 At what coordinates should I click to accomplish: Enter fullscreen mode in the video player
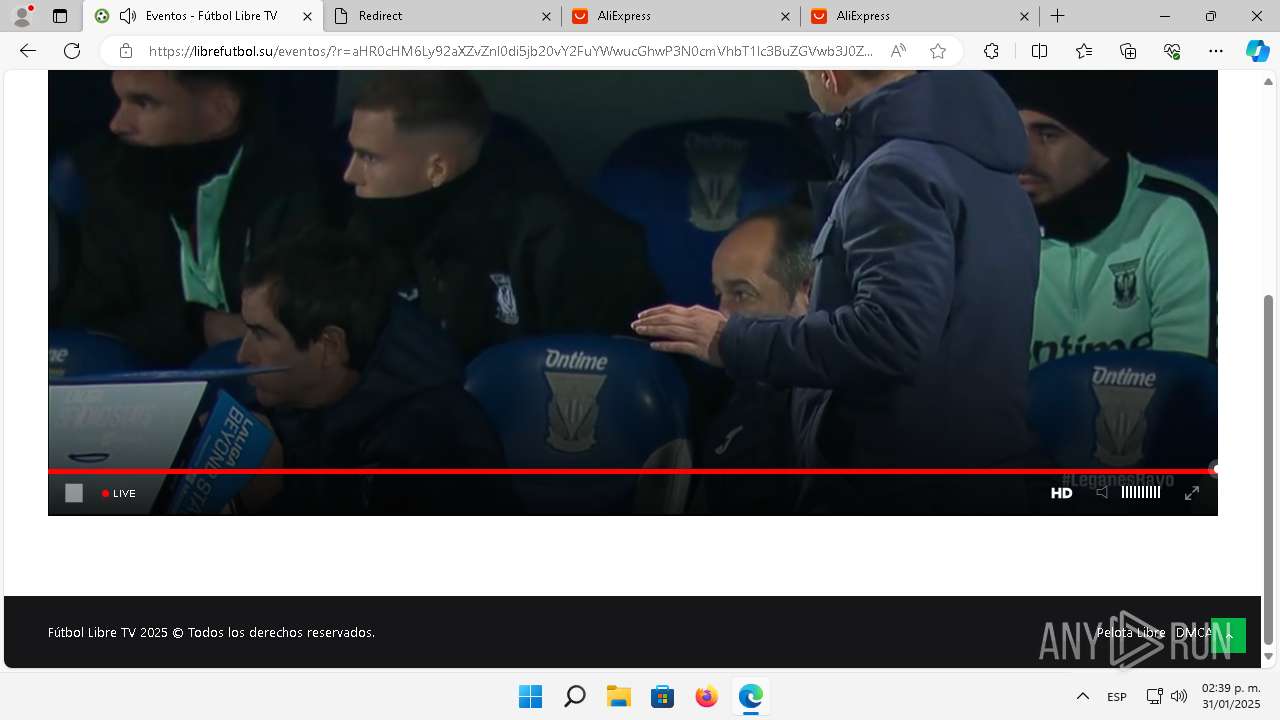click(1192, 493)
